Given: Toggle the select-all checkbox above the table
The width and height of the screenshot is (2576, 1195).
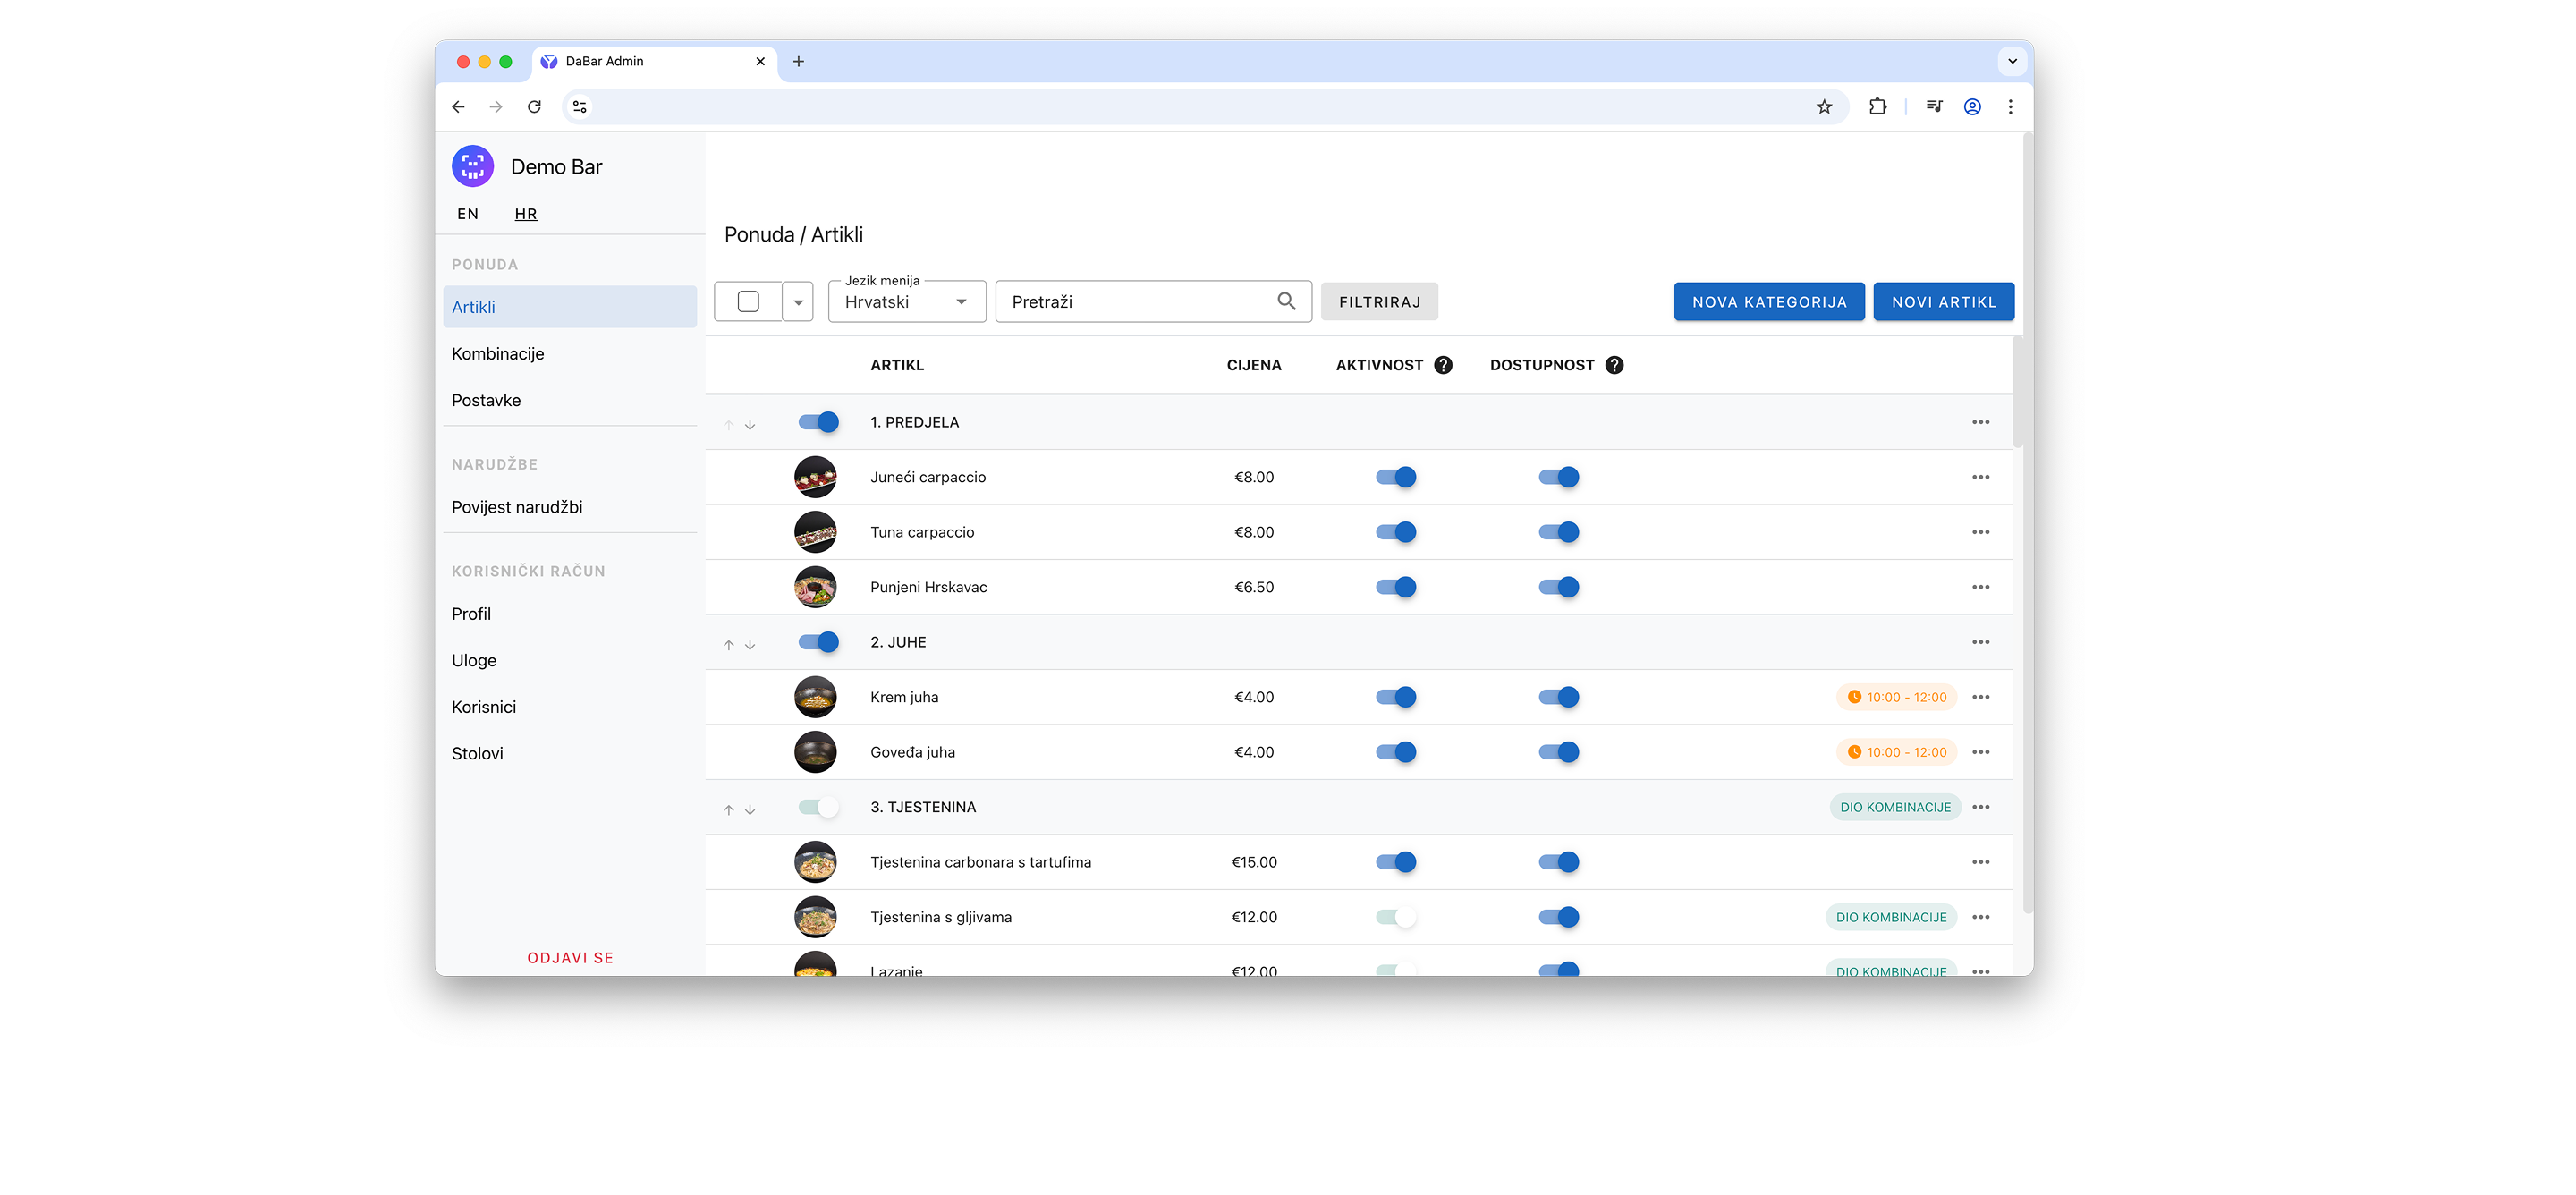Looking at the screenshot, I should (748, 302).
